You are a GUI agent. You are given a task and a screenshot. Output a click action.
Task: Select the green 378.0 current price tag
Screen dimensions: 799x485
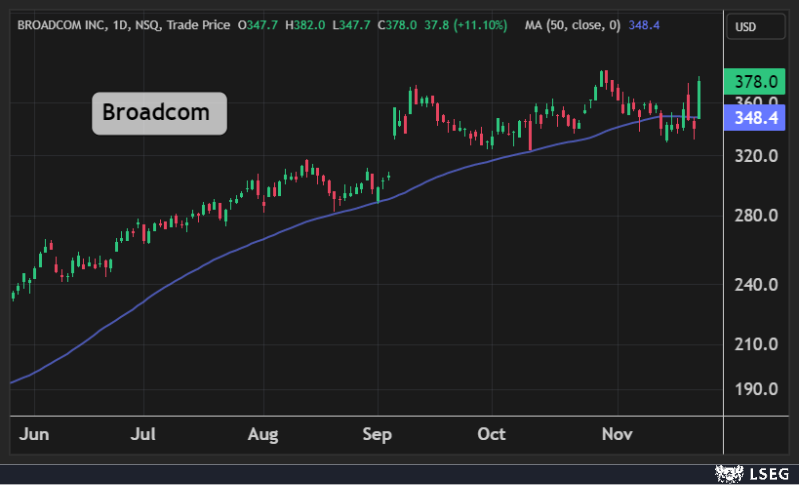756,81
